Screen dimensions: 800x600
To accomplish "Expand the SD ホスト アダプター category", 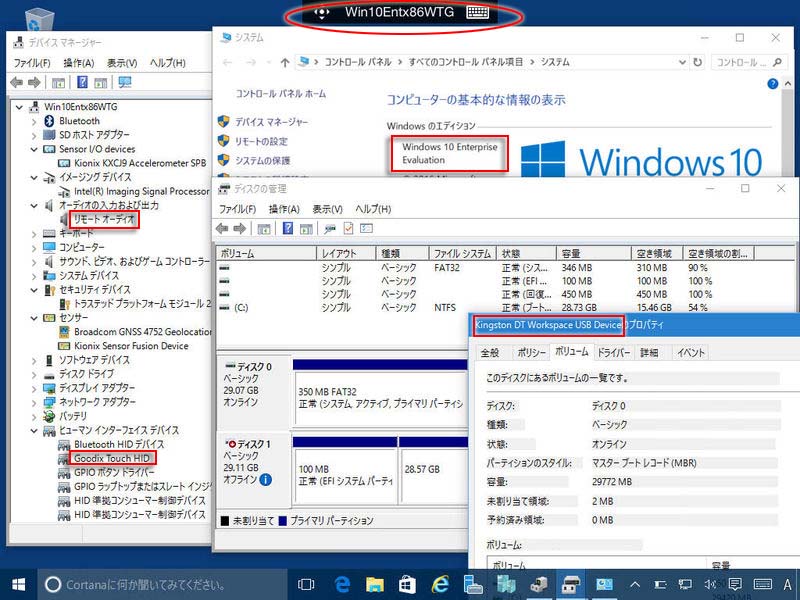I will click(x=34, y=136).
